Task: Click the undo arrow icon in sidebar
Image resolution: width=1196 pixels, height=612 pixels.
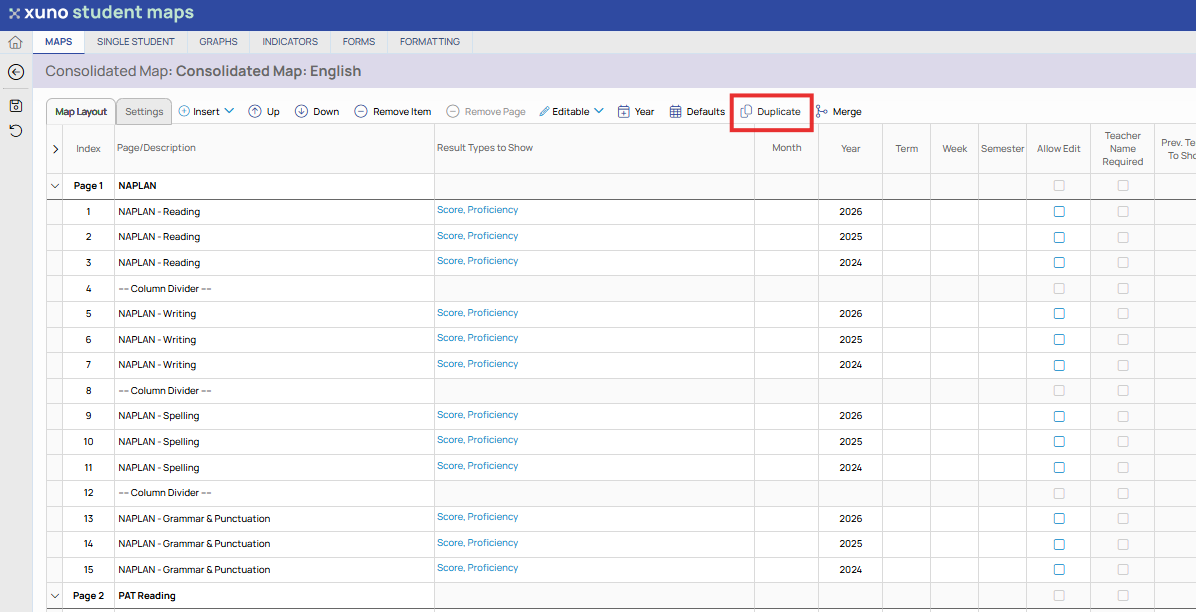Action: 15,131
